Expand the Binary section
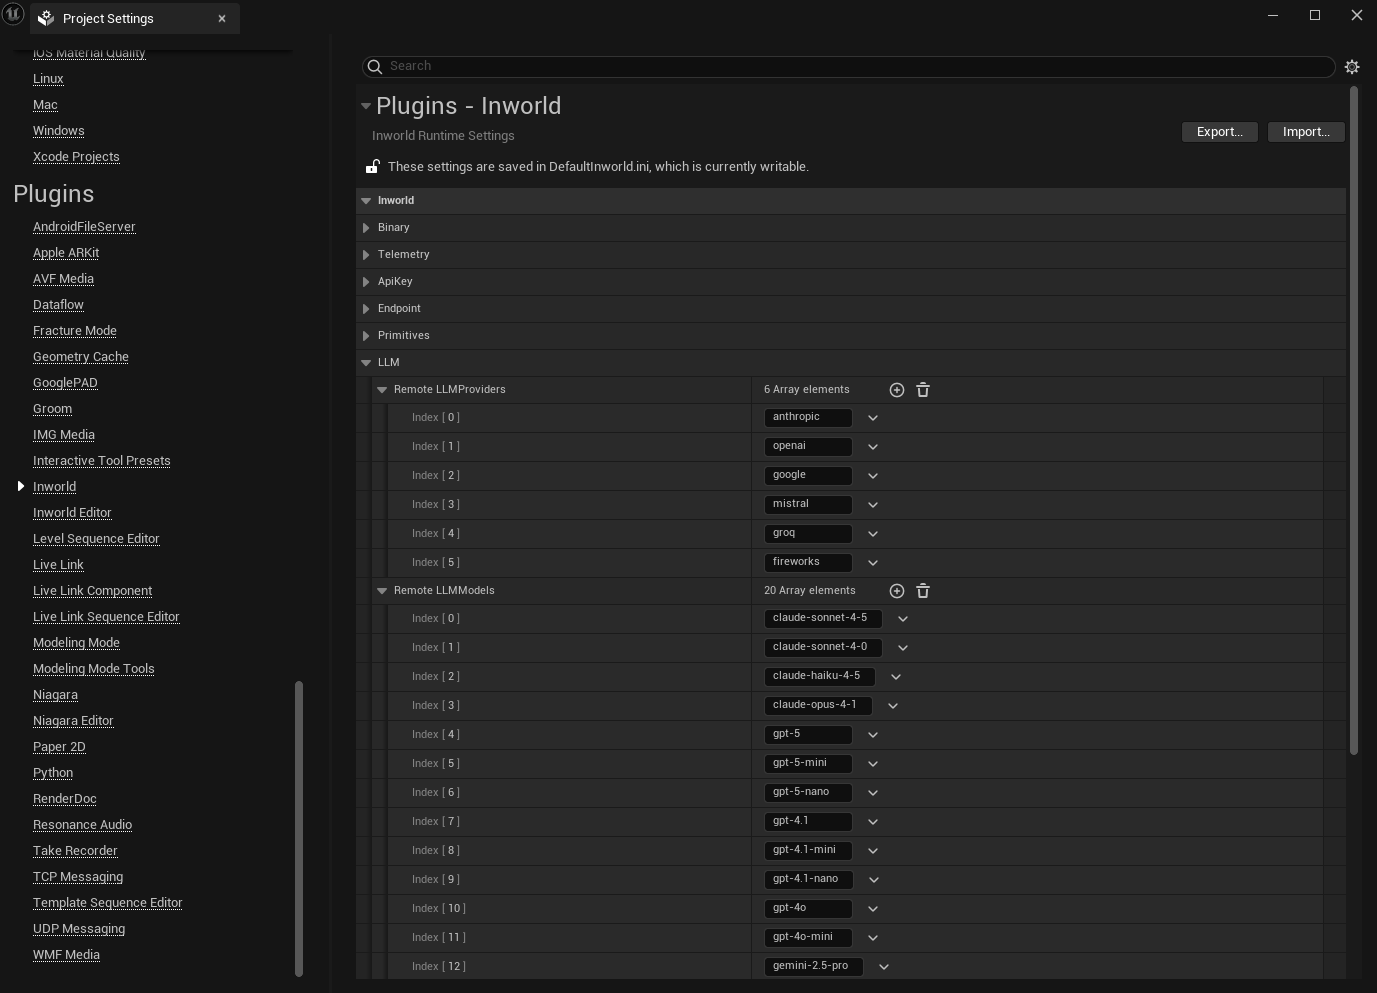This screenshot has width=1377, height=993. point(366,228)
